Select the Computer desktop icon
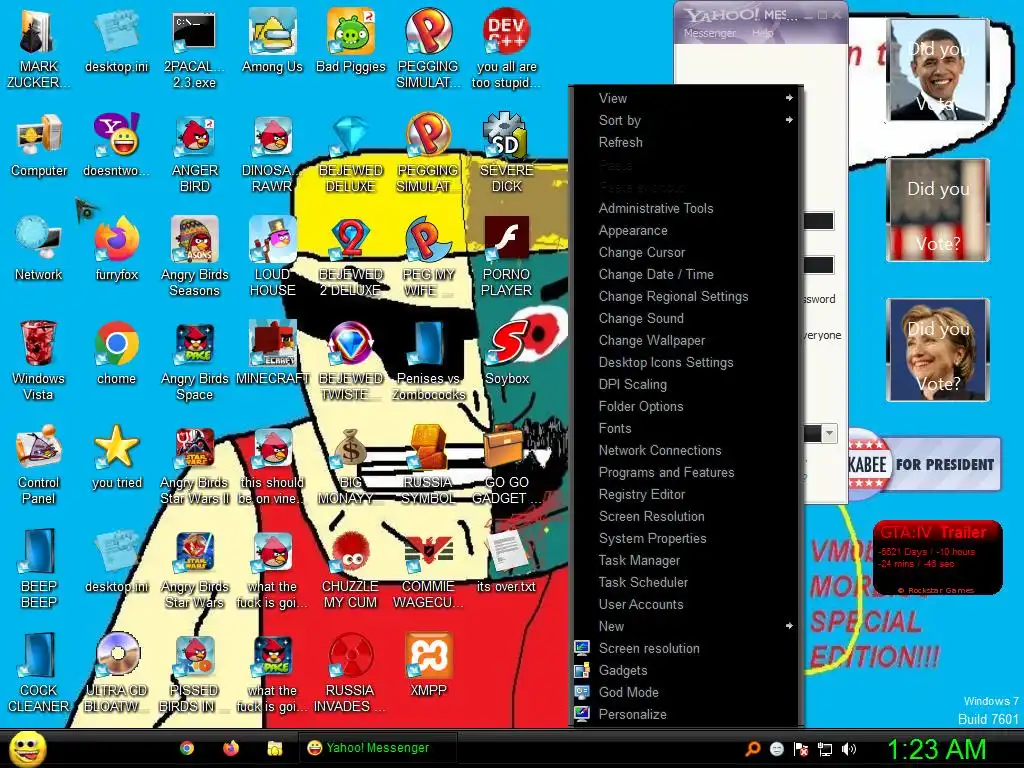 pyautogui.click(x=39, y=145)
